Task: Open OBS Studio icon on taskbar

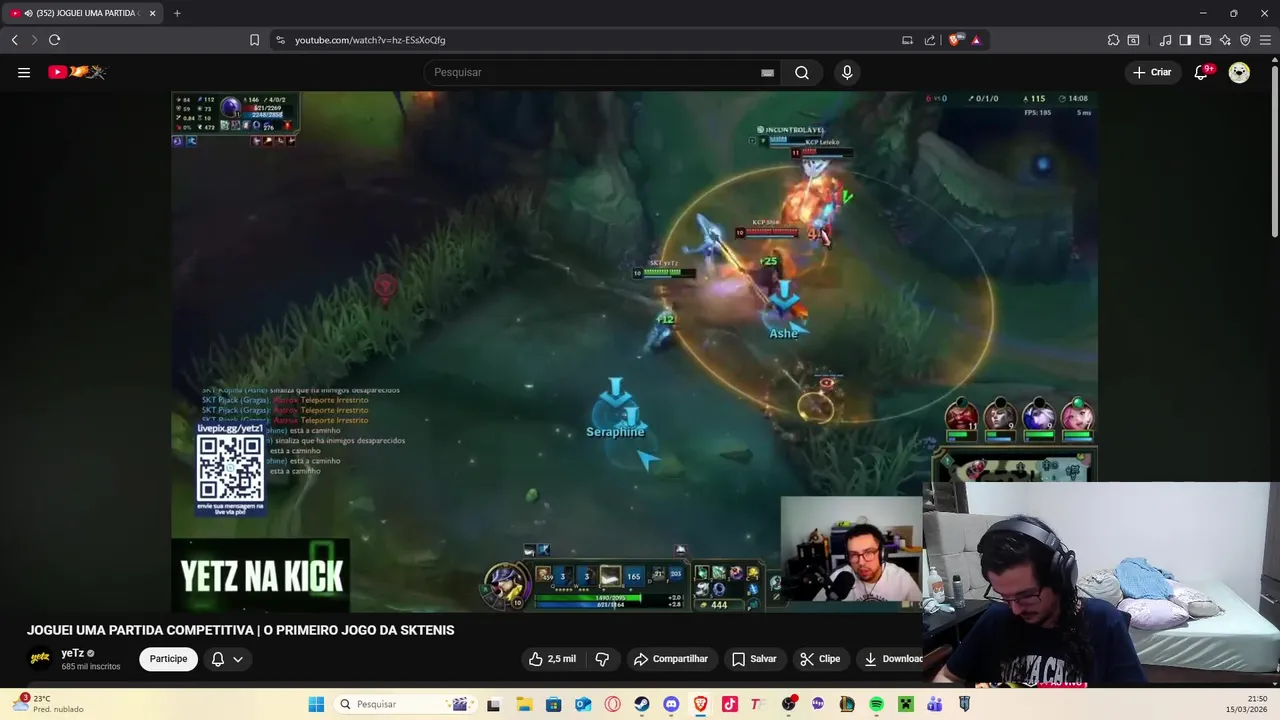Action: tap(788, 704)
